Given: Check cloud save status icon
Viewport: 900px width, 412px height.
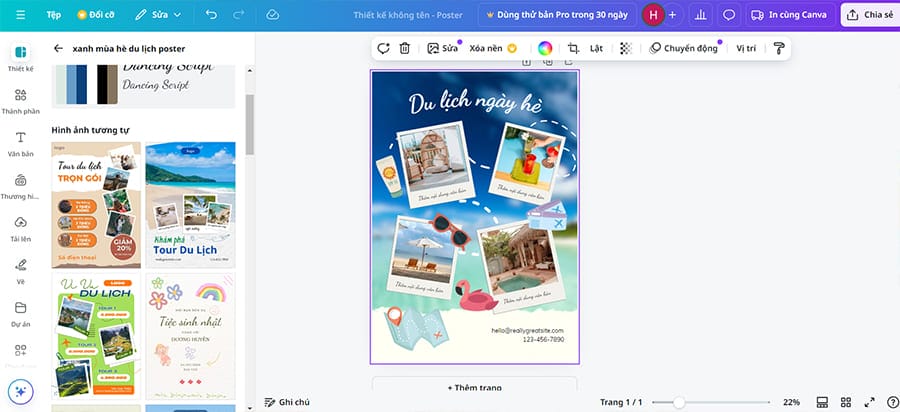Looking at the screenshot, I should click(x=273, y=15).
